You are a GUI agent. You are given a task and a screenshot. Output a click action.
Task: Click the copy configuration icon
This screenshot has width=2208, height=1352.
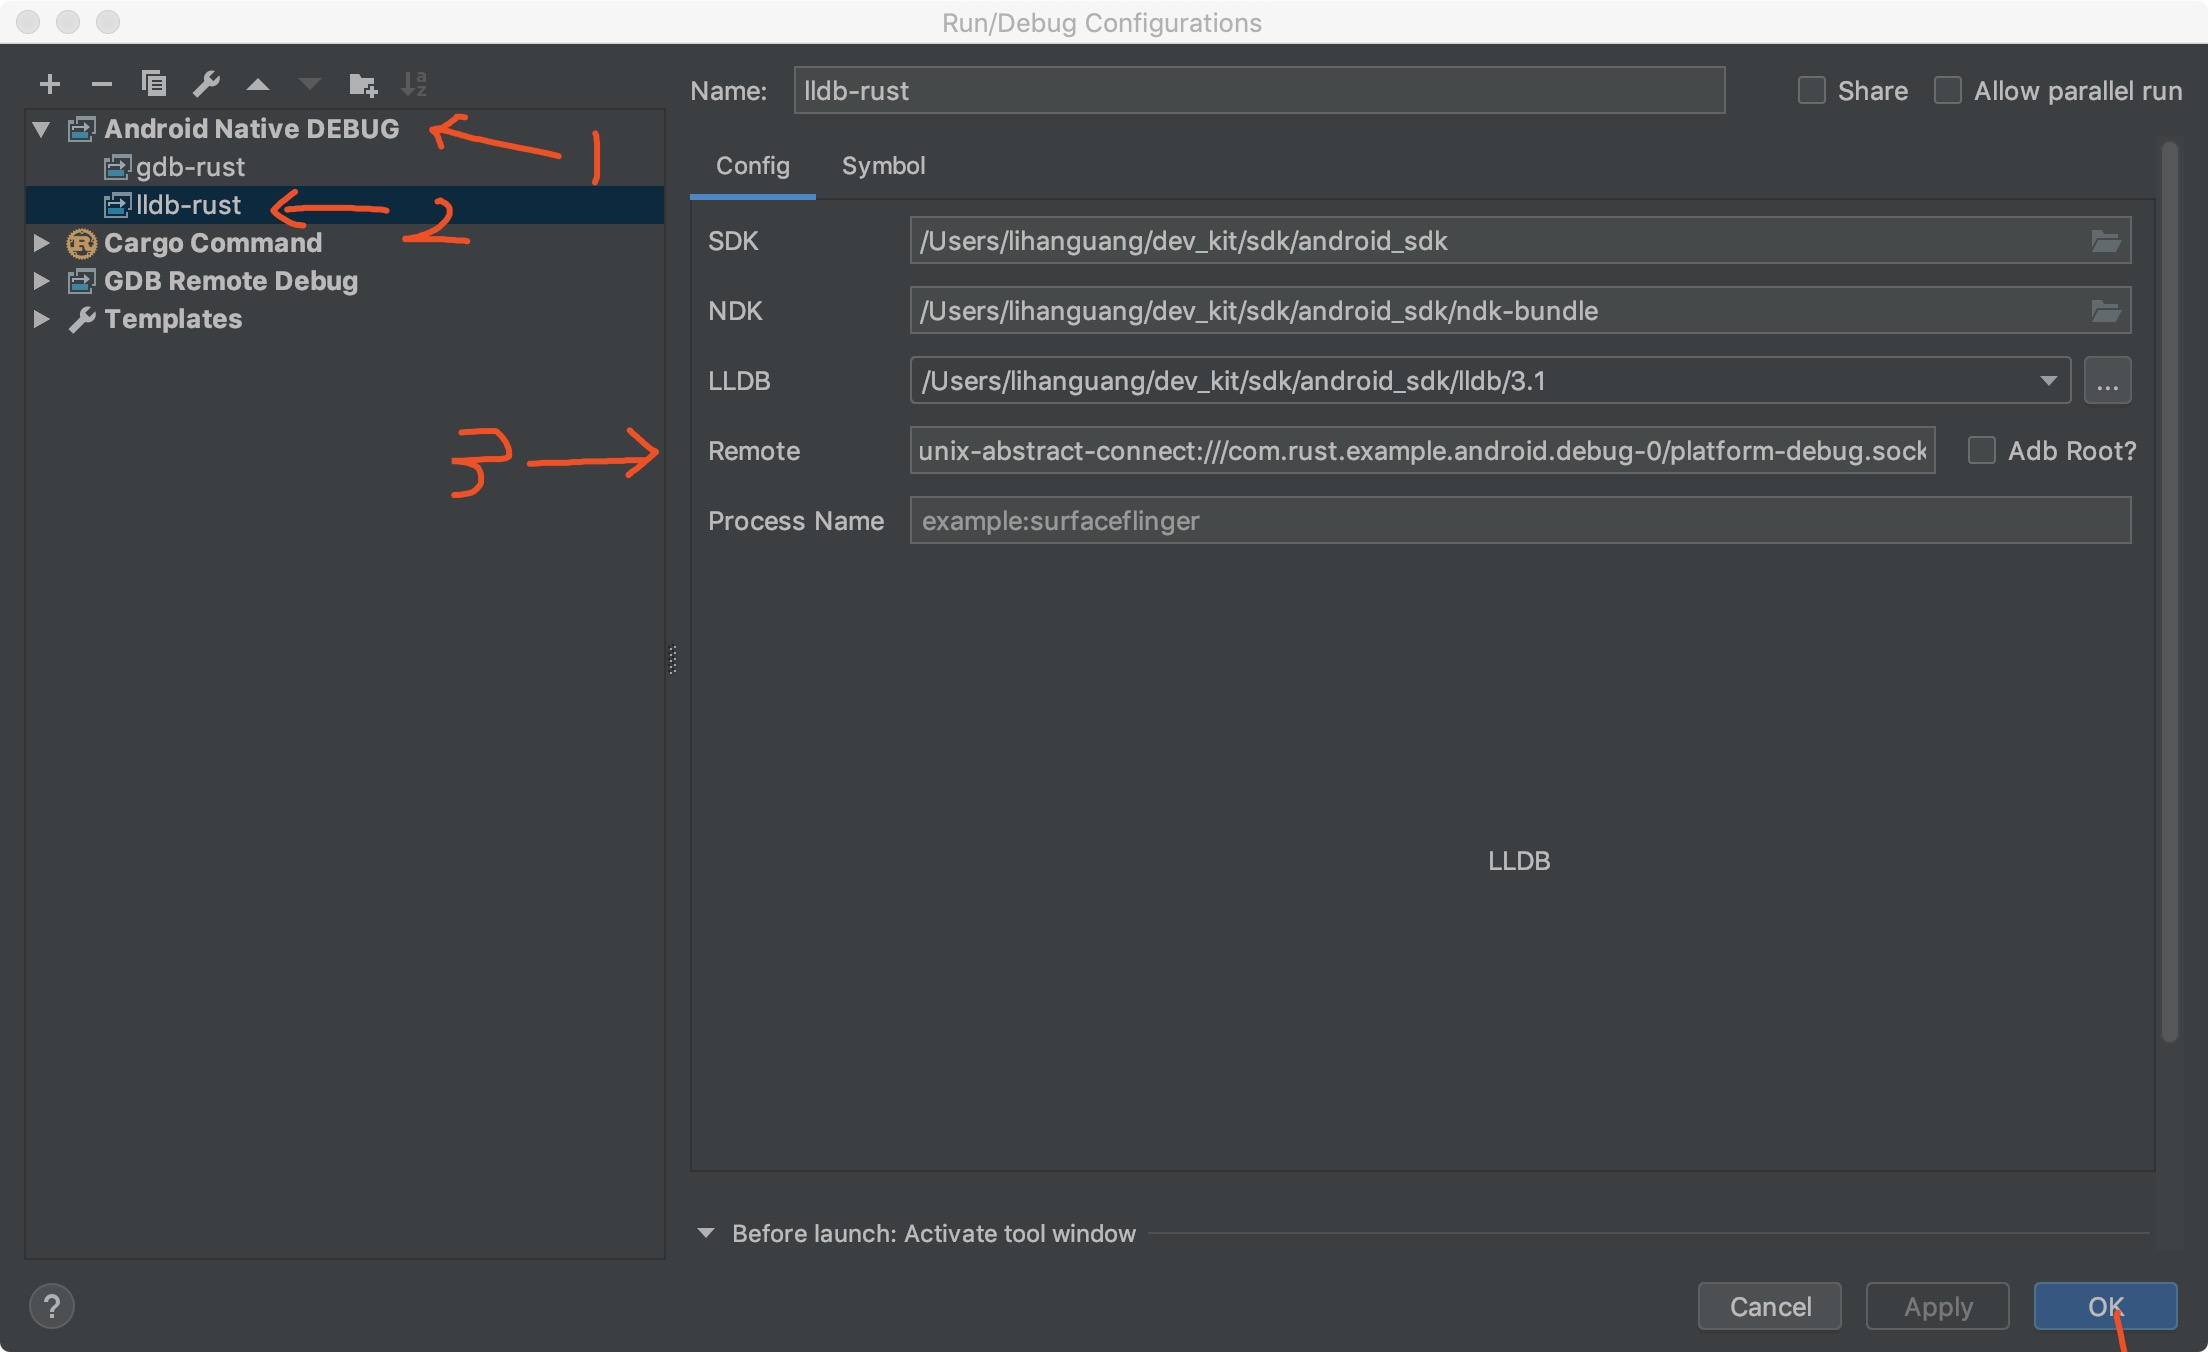[153, 84]
